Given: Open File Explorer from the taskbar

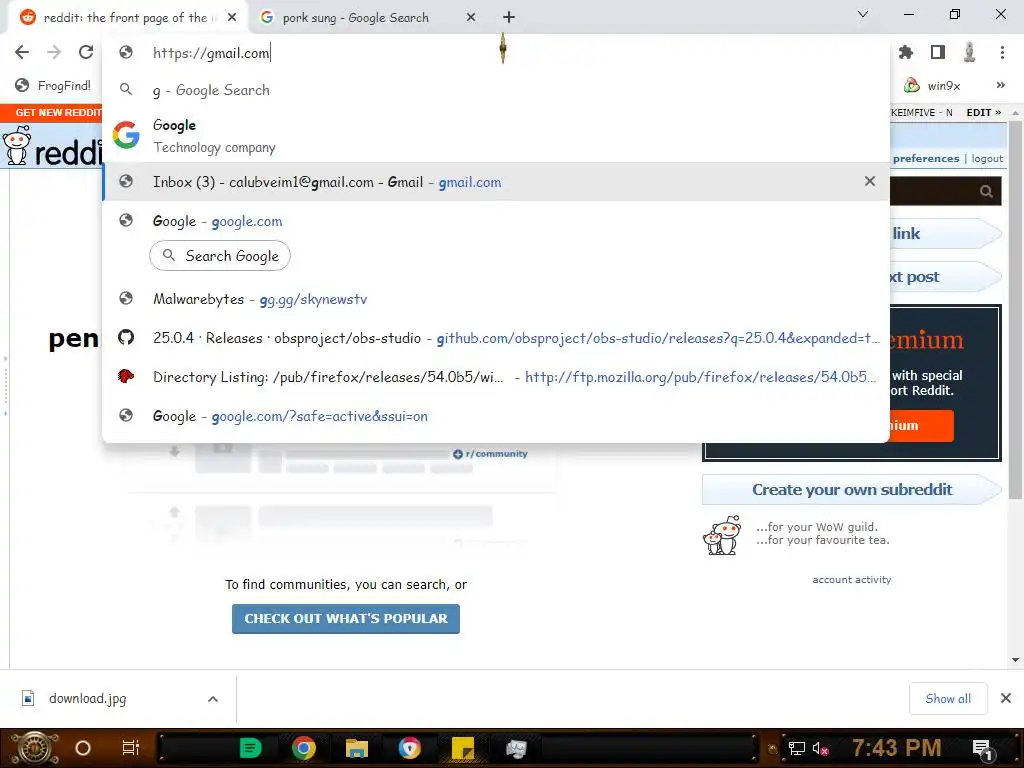Looking at the screenshot, I should (357, 748).
